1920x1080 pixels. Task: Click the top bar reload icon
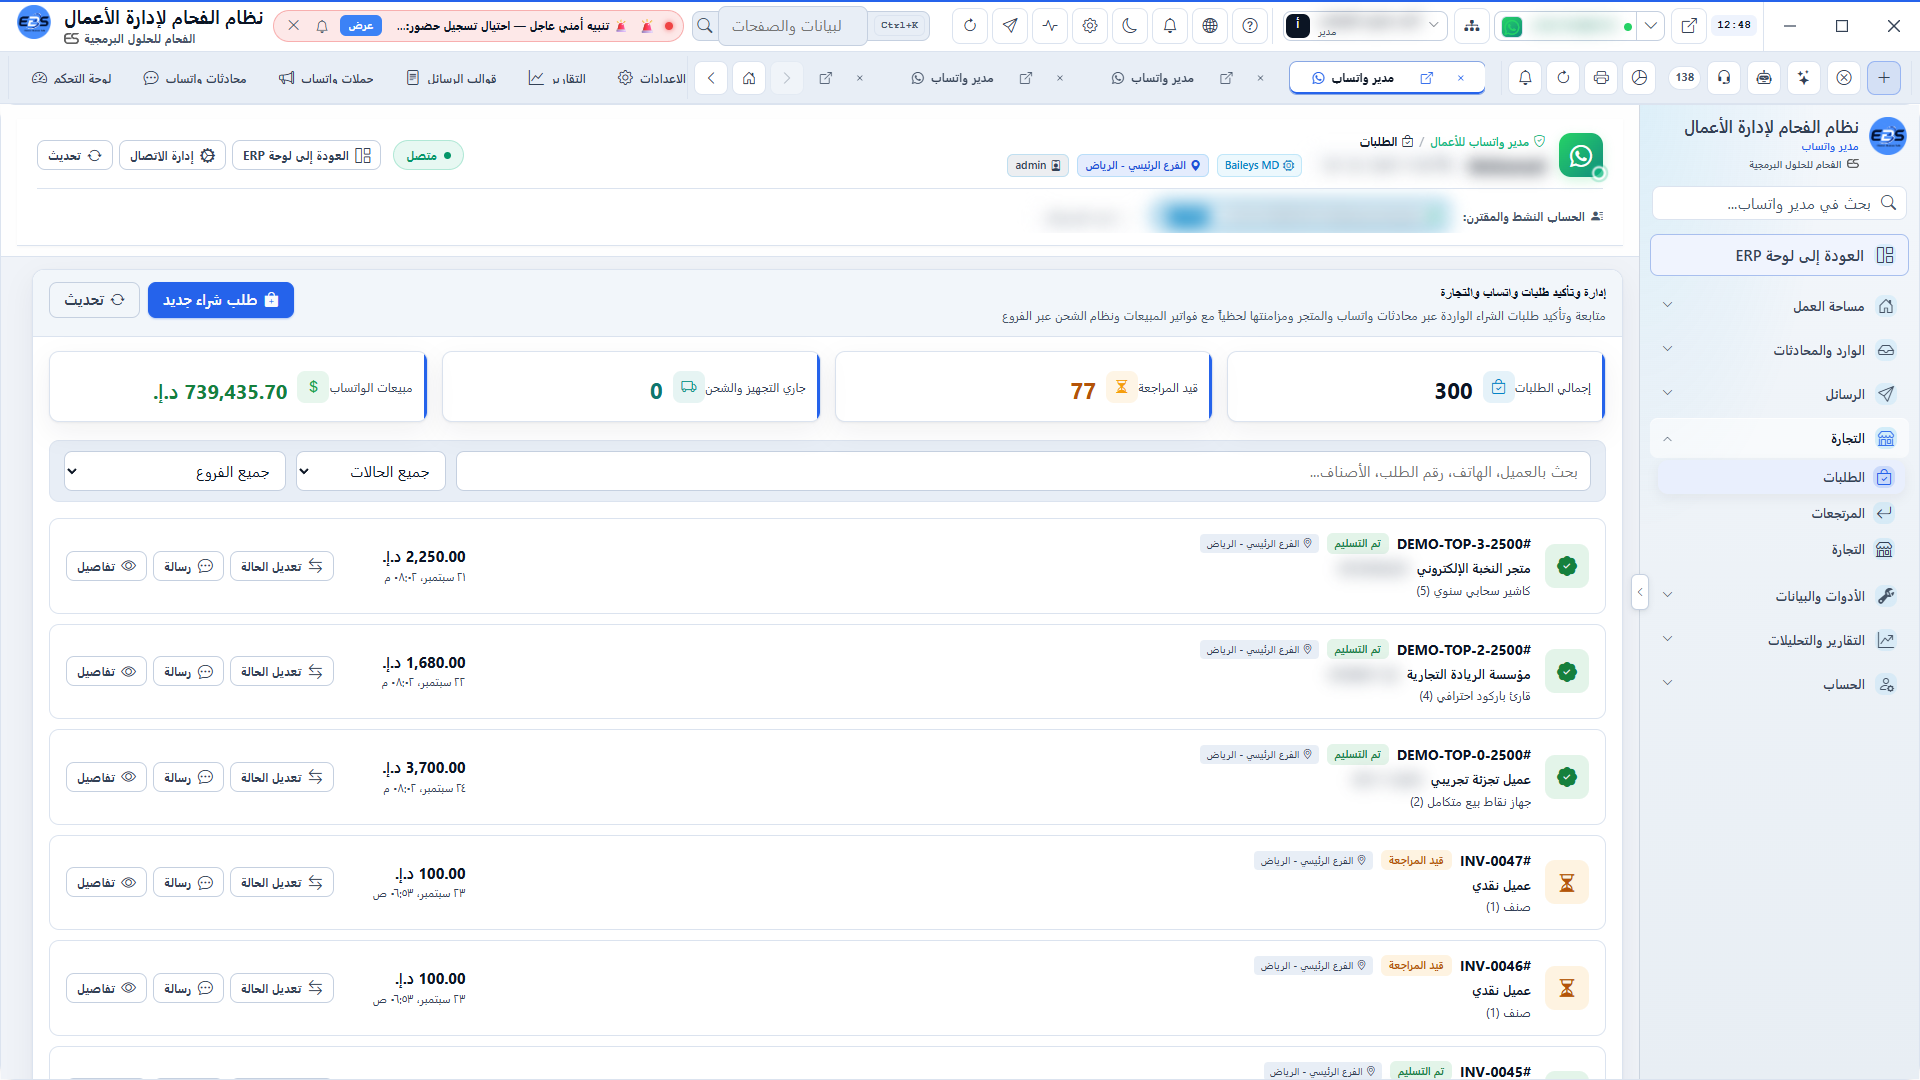[x=970, y=26]
